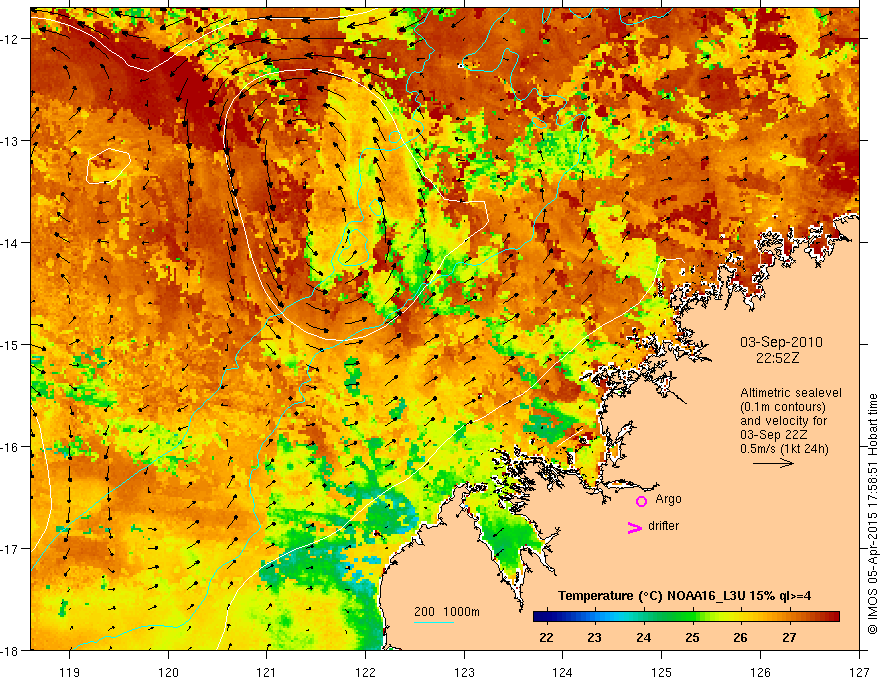The image size is (880, 680).
Task: Click the '03-Sep 22Z' text line
Action: pos(773,435)
